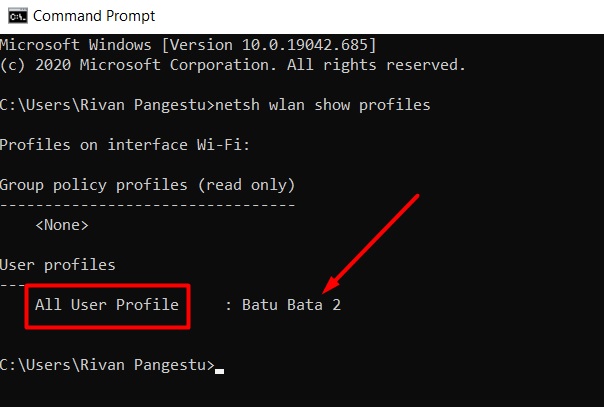The height and width of the screenshot is (407, 604).
Task: Click the <None> entry
Action: (62, 225)
